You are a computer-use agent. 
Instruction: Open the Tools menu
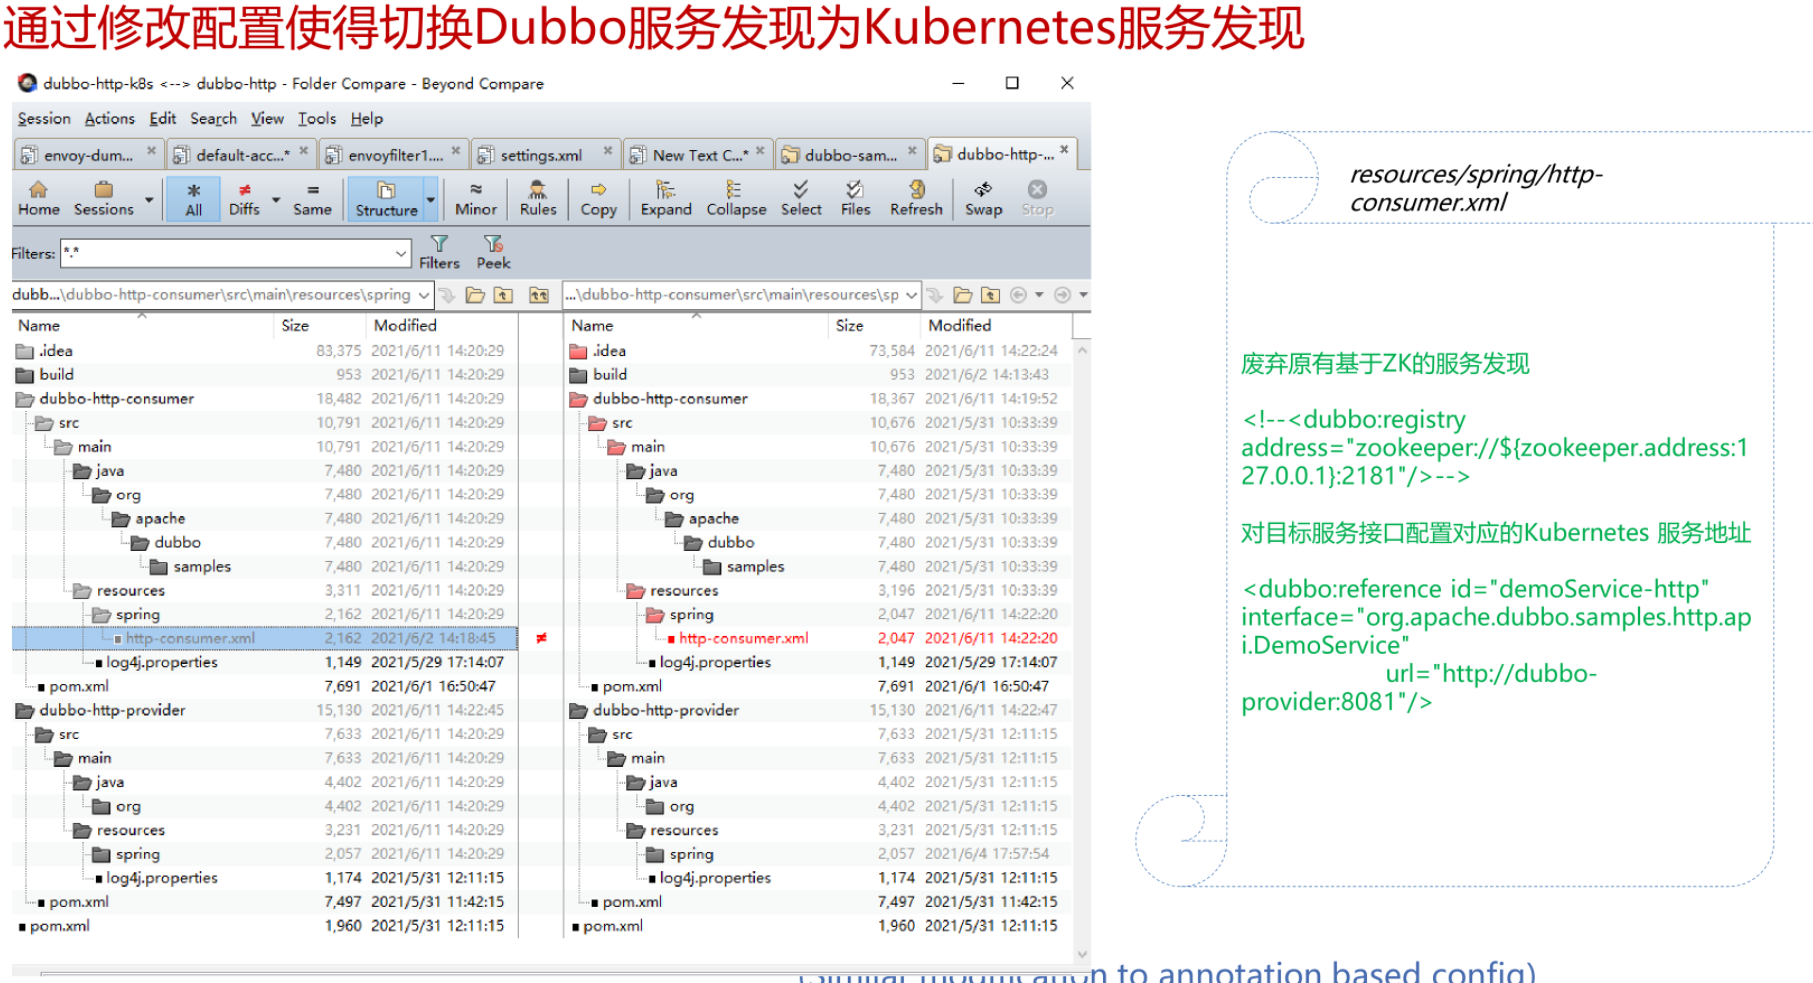317,118
